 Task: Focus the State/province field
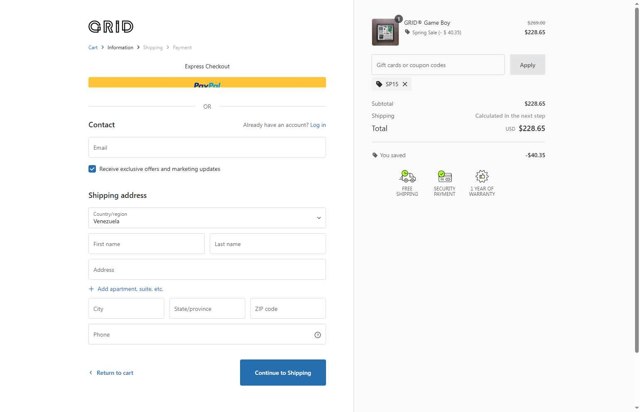click(x=207, y=308)
